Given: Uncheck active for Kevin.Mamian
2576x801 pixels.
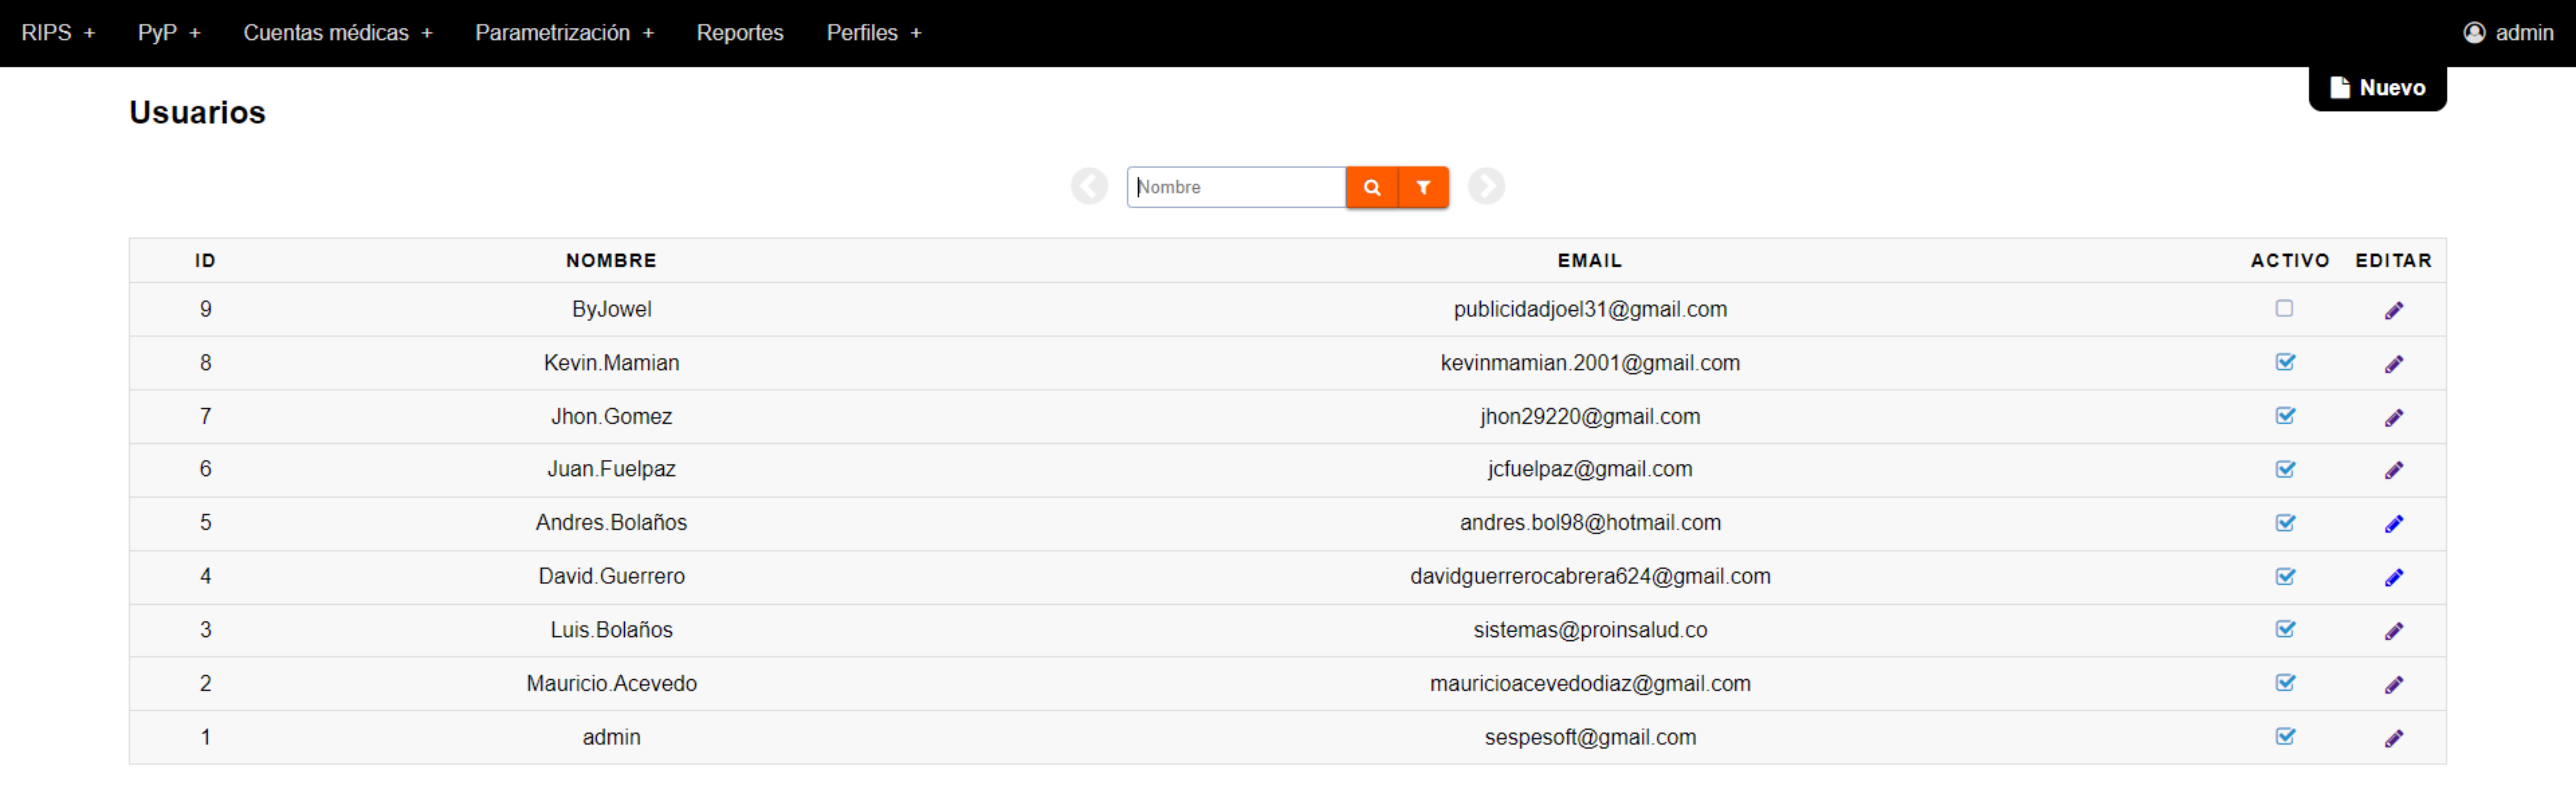Looking at the screenshot, I should [2285, 362].
